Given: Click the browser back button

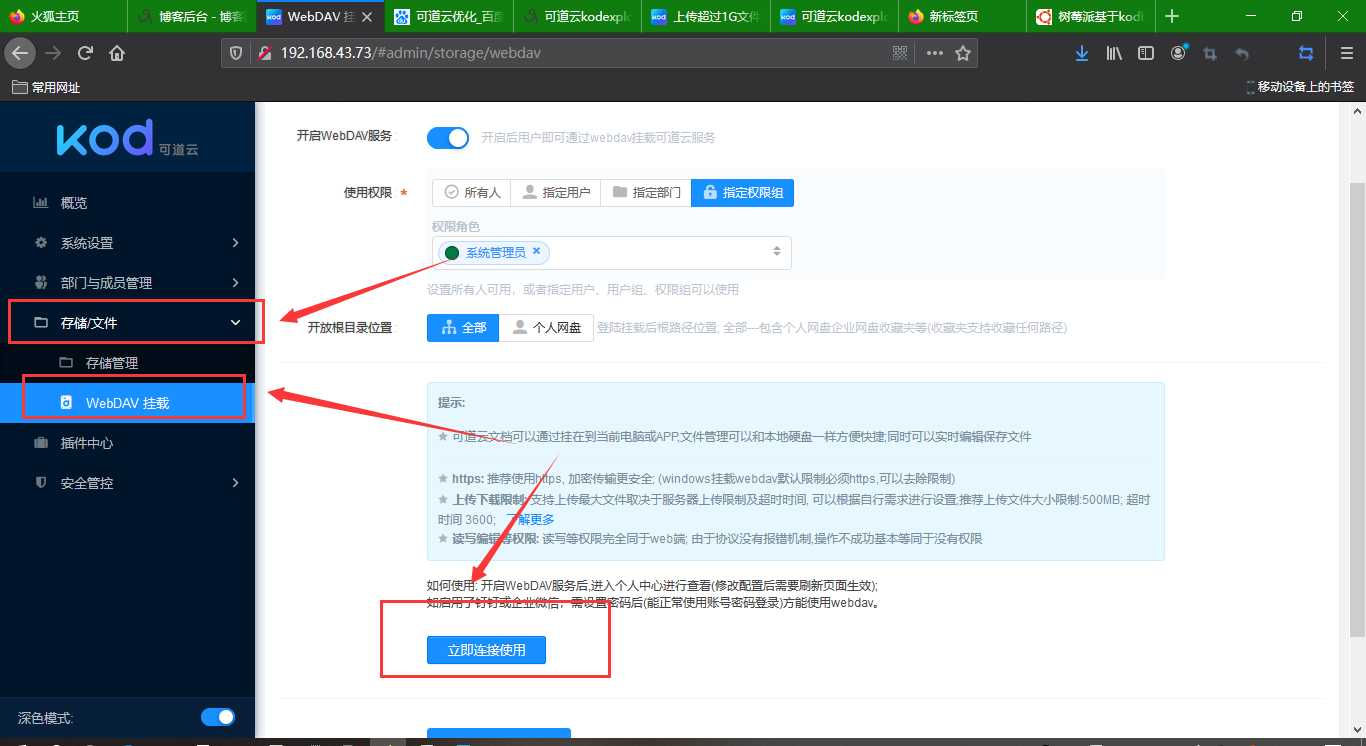Looking at the screenshot, I should coord(19,53).
